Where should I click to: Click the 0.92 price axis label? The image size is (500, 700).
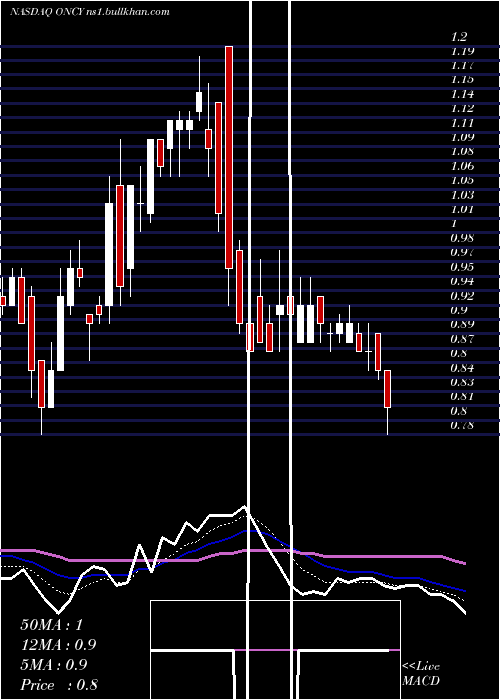pos(462,296)
